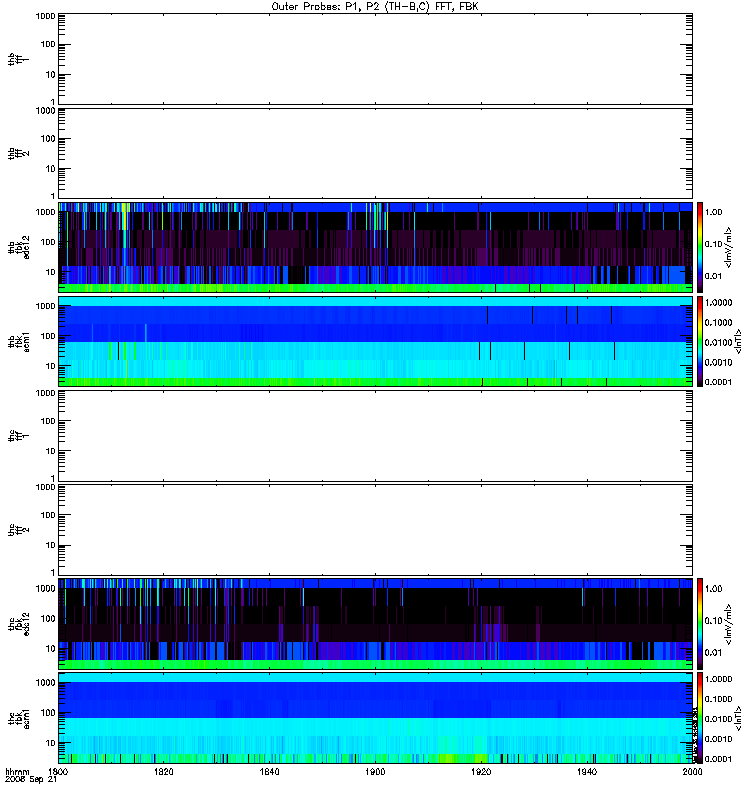Click the 2000 time axis label
Viewport: 750px width, 800px height.
(x=692, y=771)
